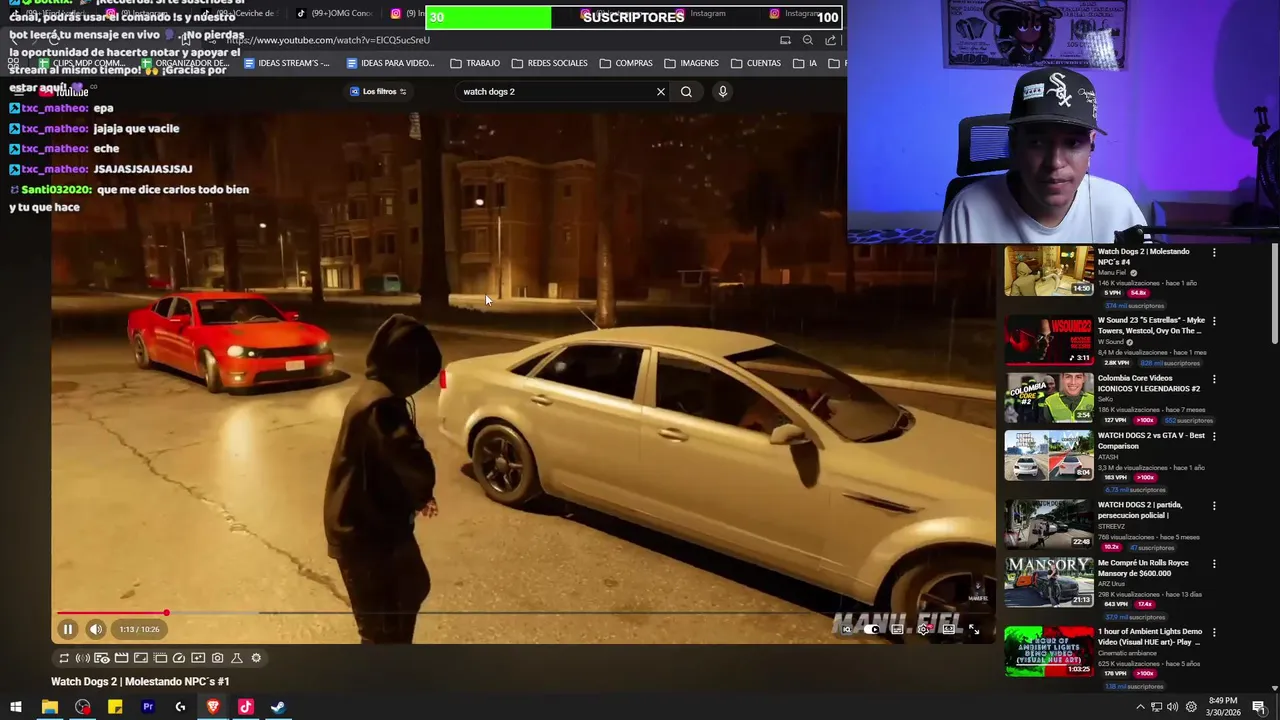1280x720 pixels.
Task: Open '1 hour of Ambient Lights Demo' title
Action: [x=1150, y=636]
